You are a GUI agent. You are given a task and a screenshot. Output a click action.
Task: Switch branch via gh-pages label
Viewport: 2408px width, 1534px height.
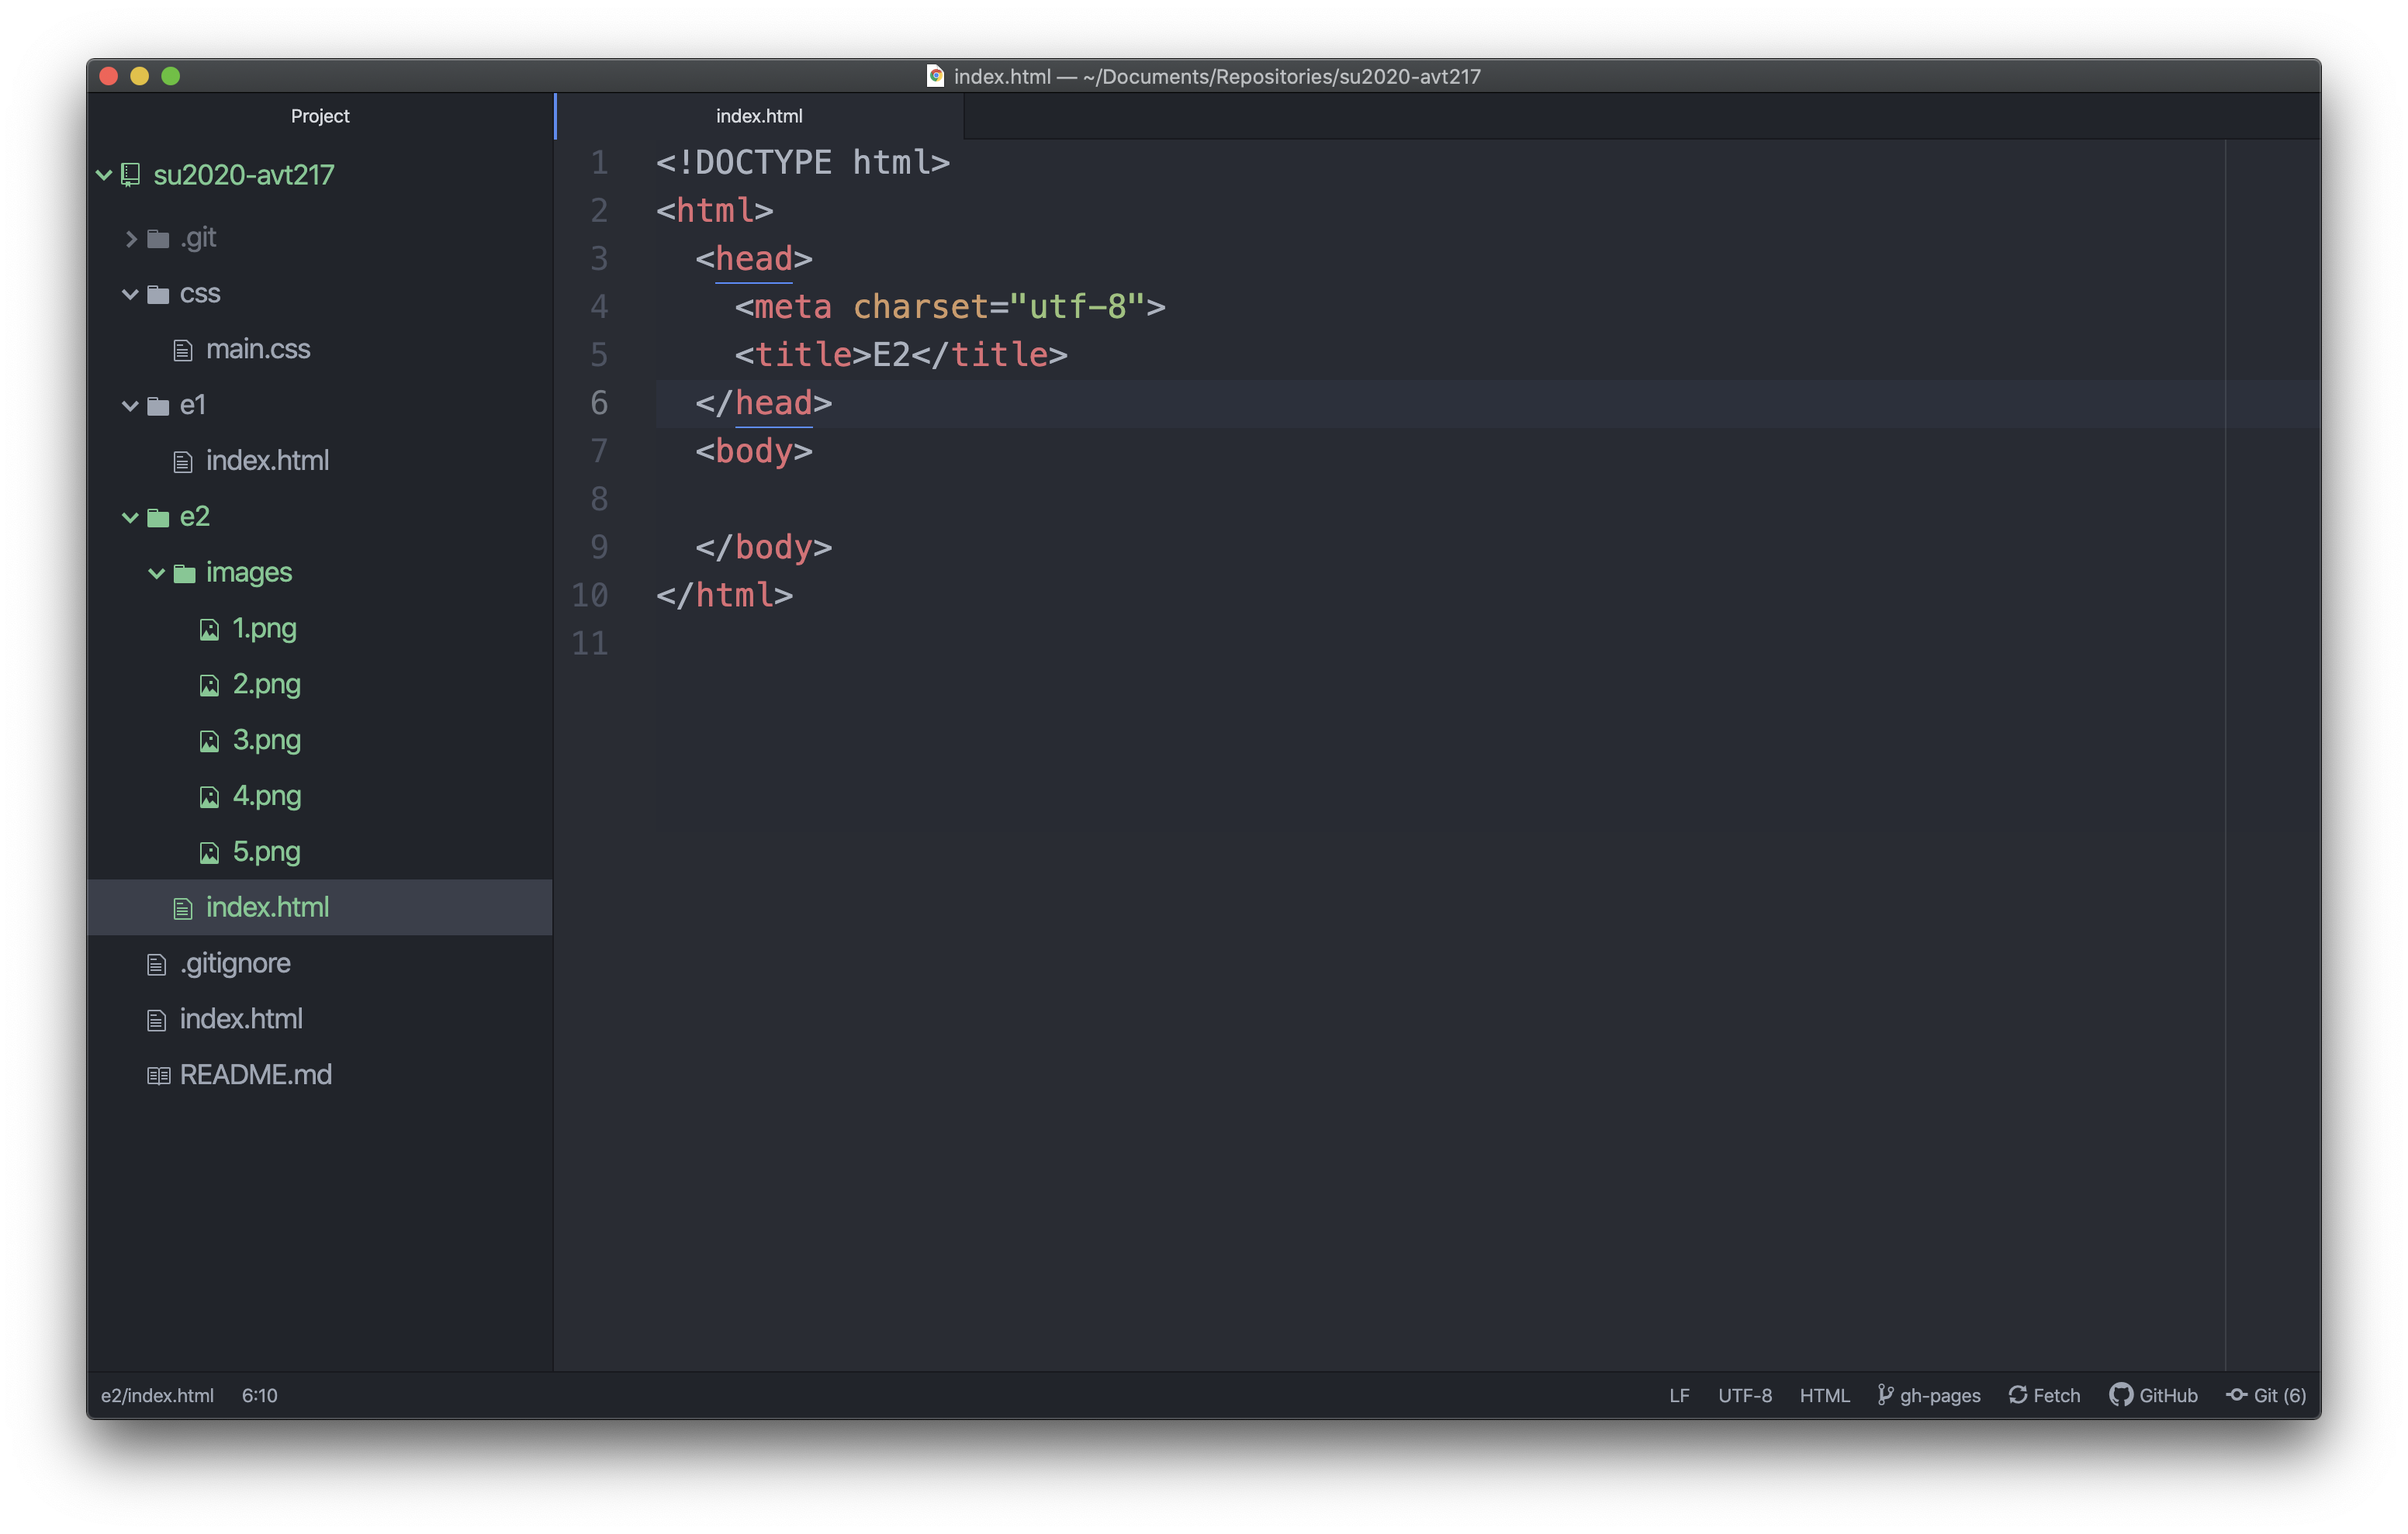(x=1940, y=1395)
